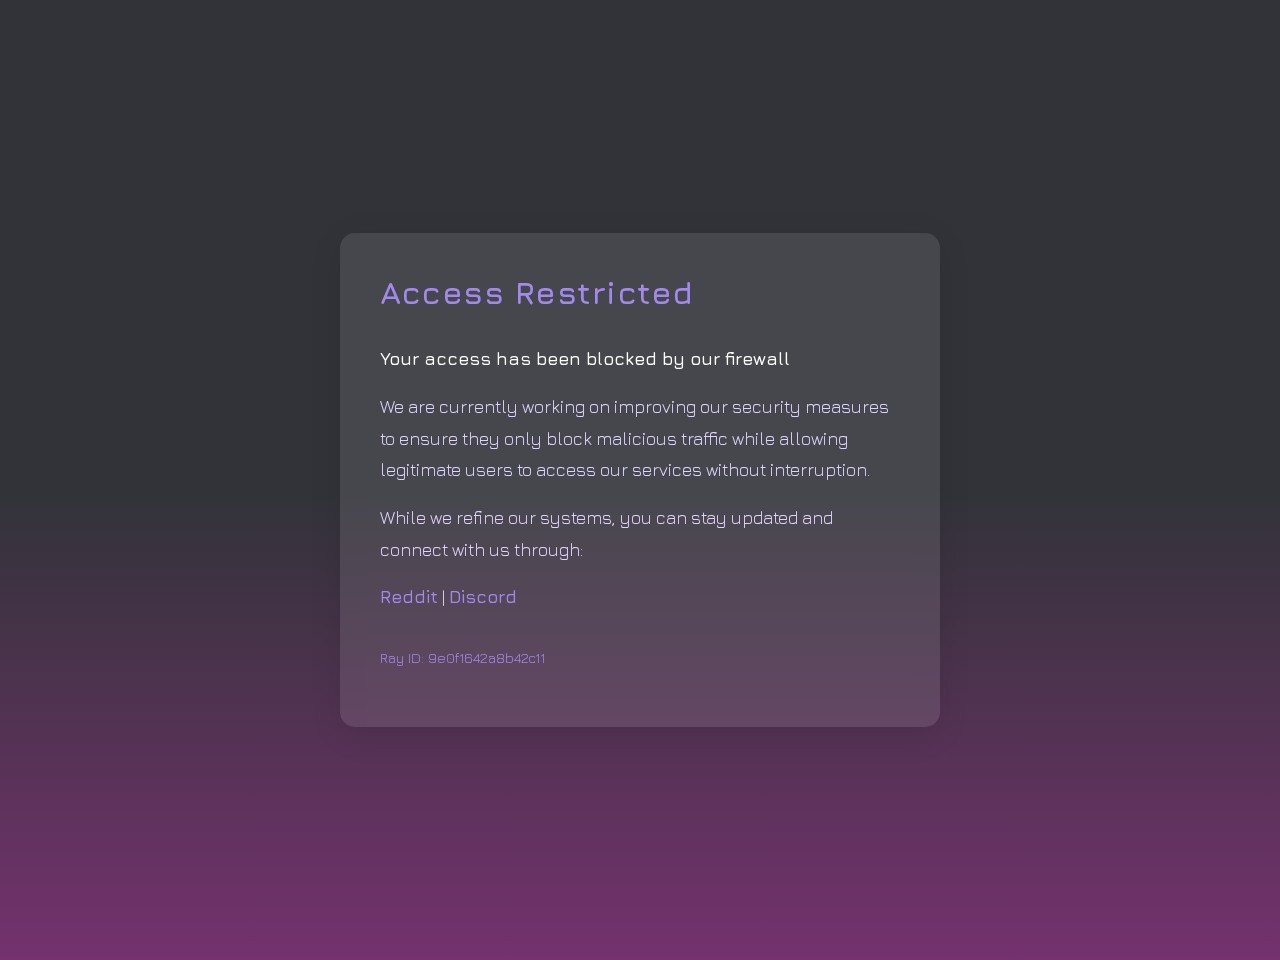Screen dimensions: 1280x960
Task: Open the Reddit link
Action: click(x=408, y=597)
